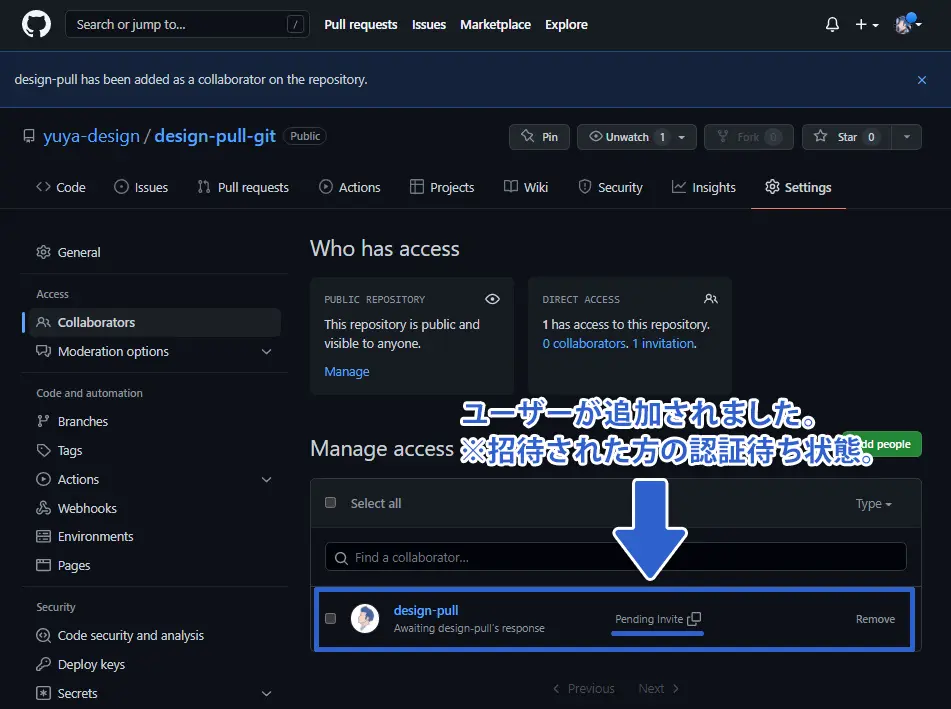Viewport: 951px width, 709px height.
Task: Open the notifications bell
Action: [832, 24]
